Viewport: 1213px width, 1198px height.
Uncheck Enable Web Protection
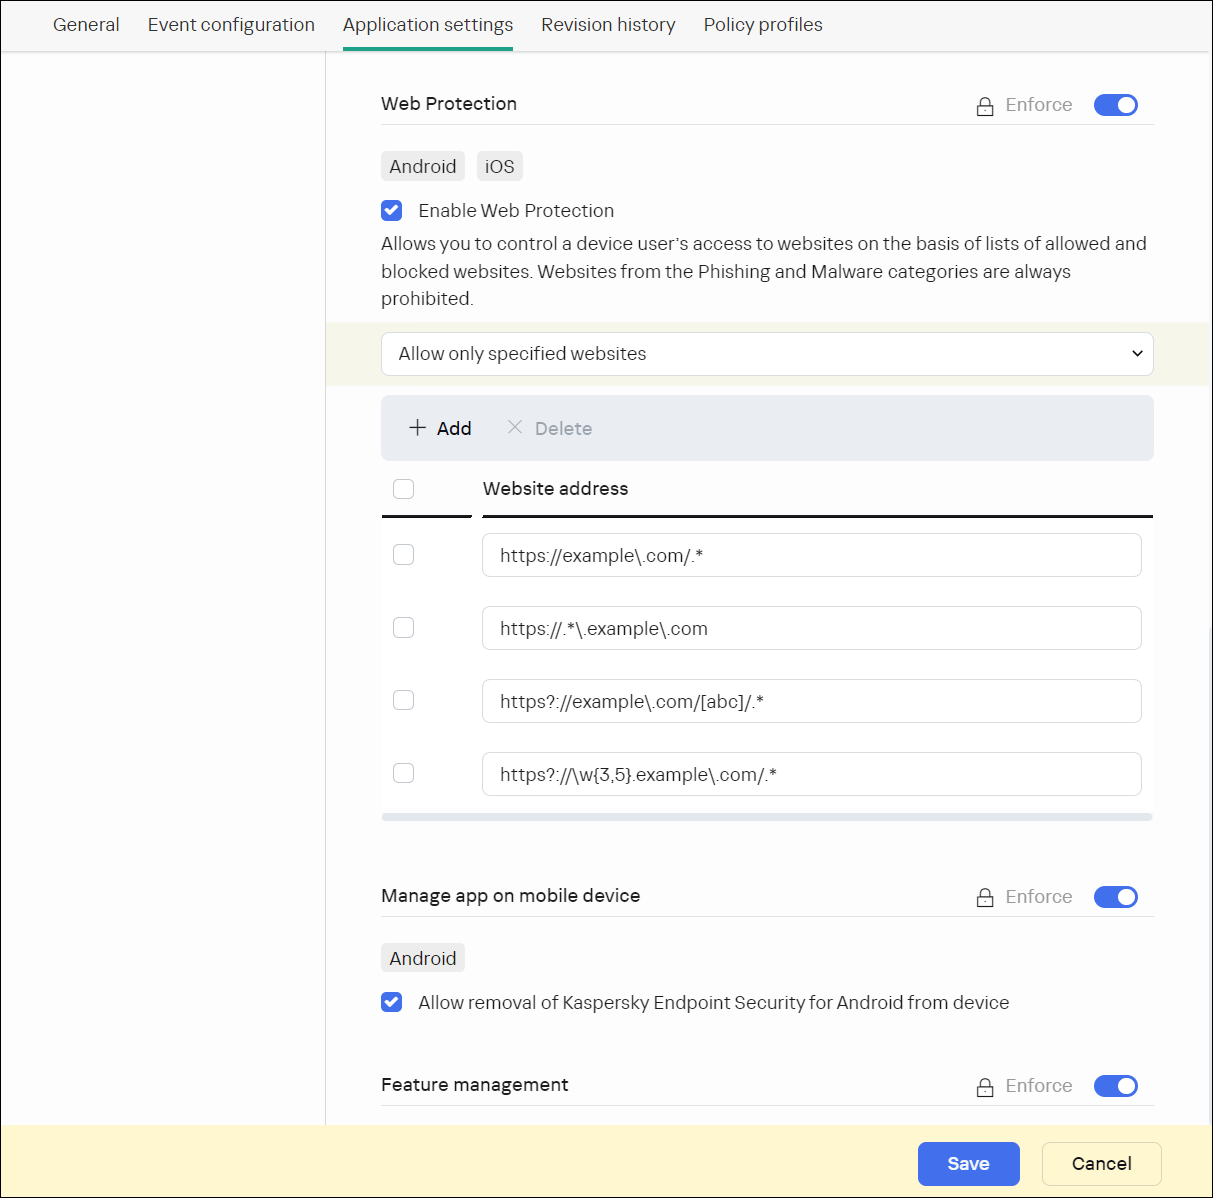391,210
